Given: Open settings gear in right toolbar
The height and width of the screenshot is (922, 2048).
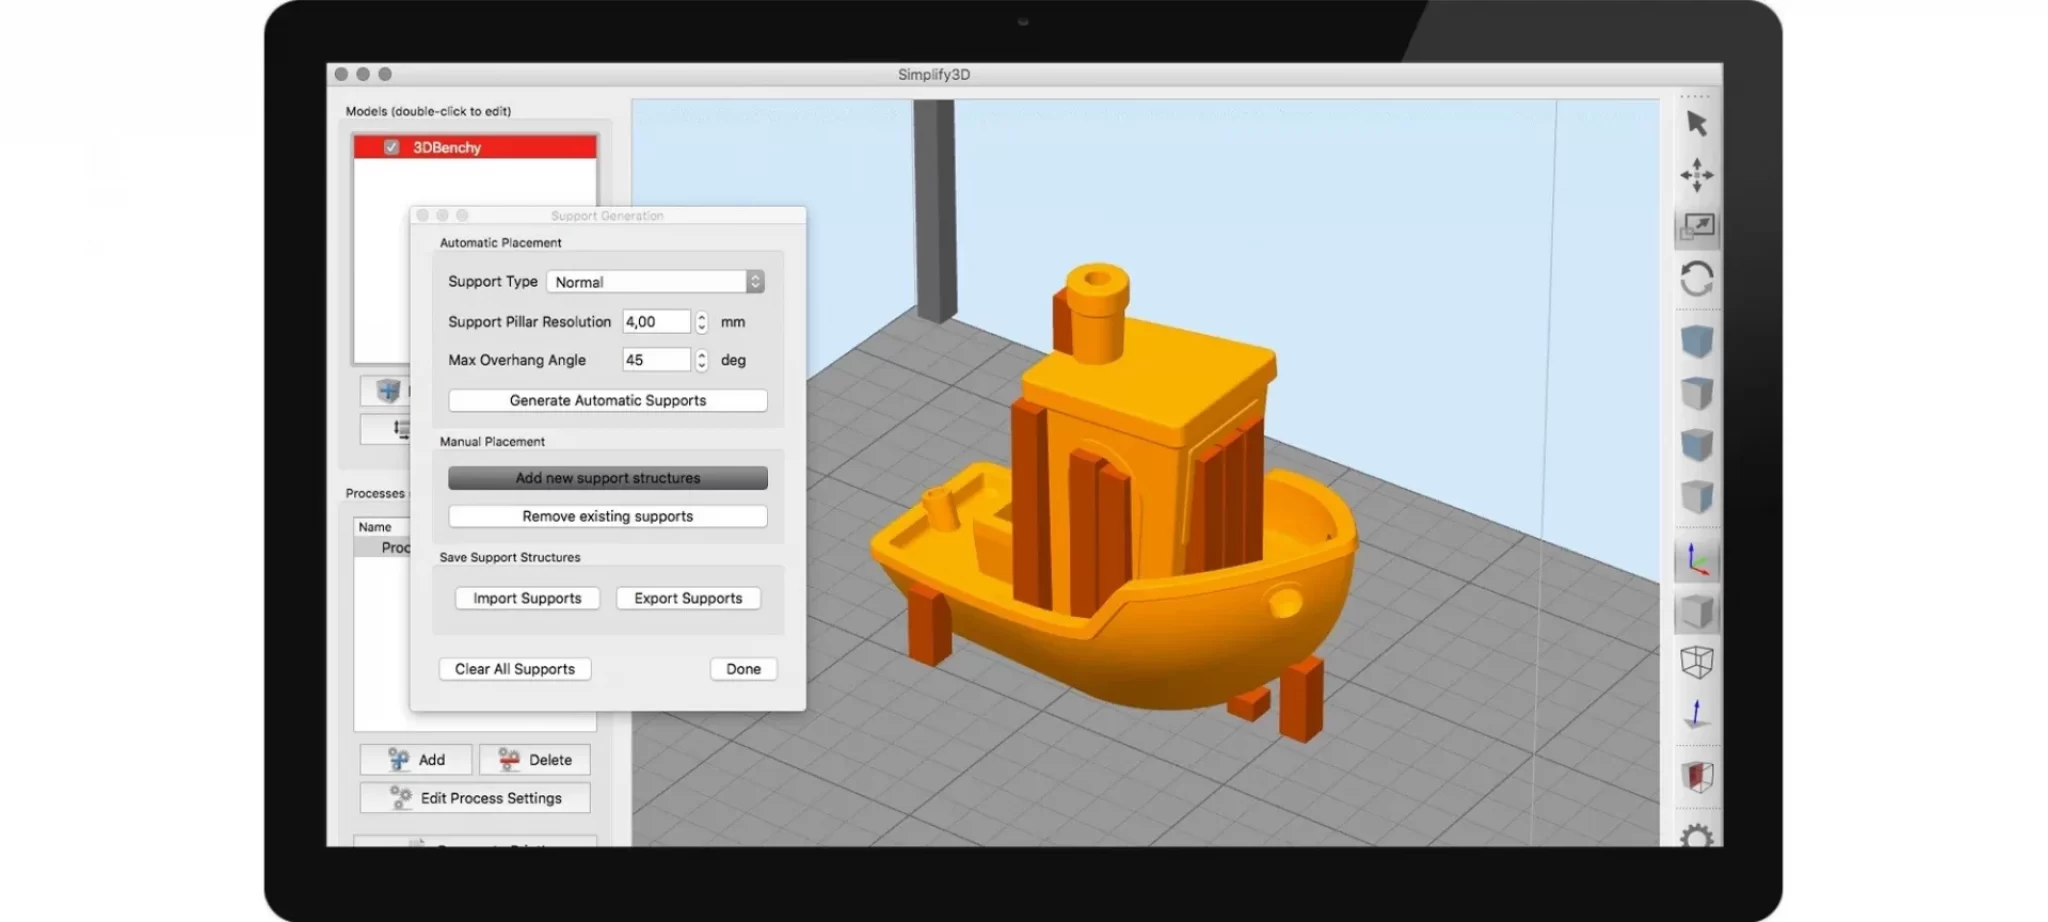Looking at the screenshot, I should (x=1697, y=836).
